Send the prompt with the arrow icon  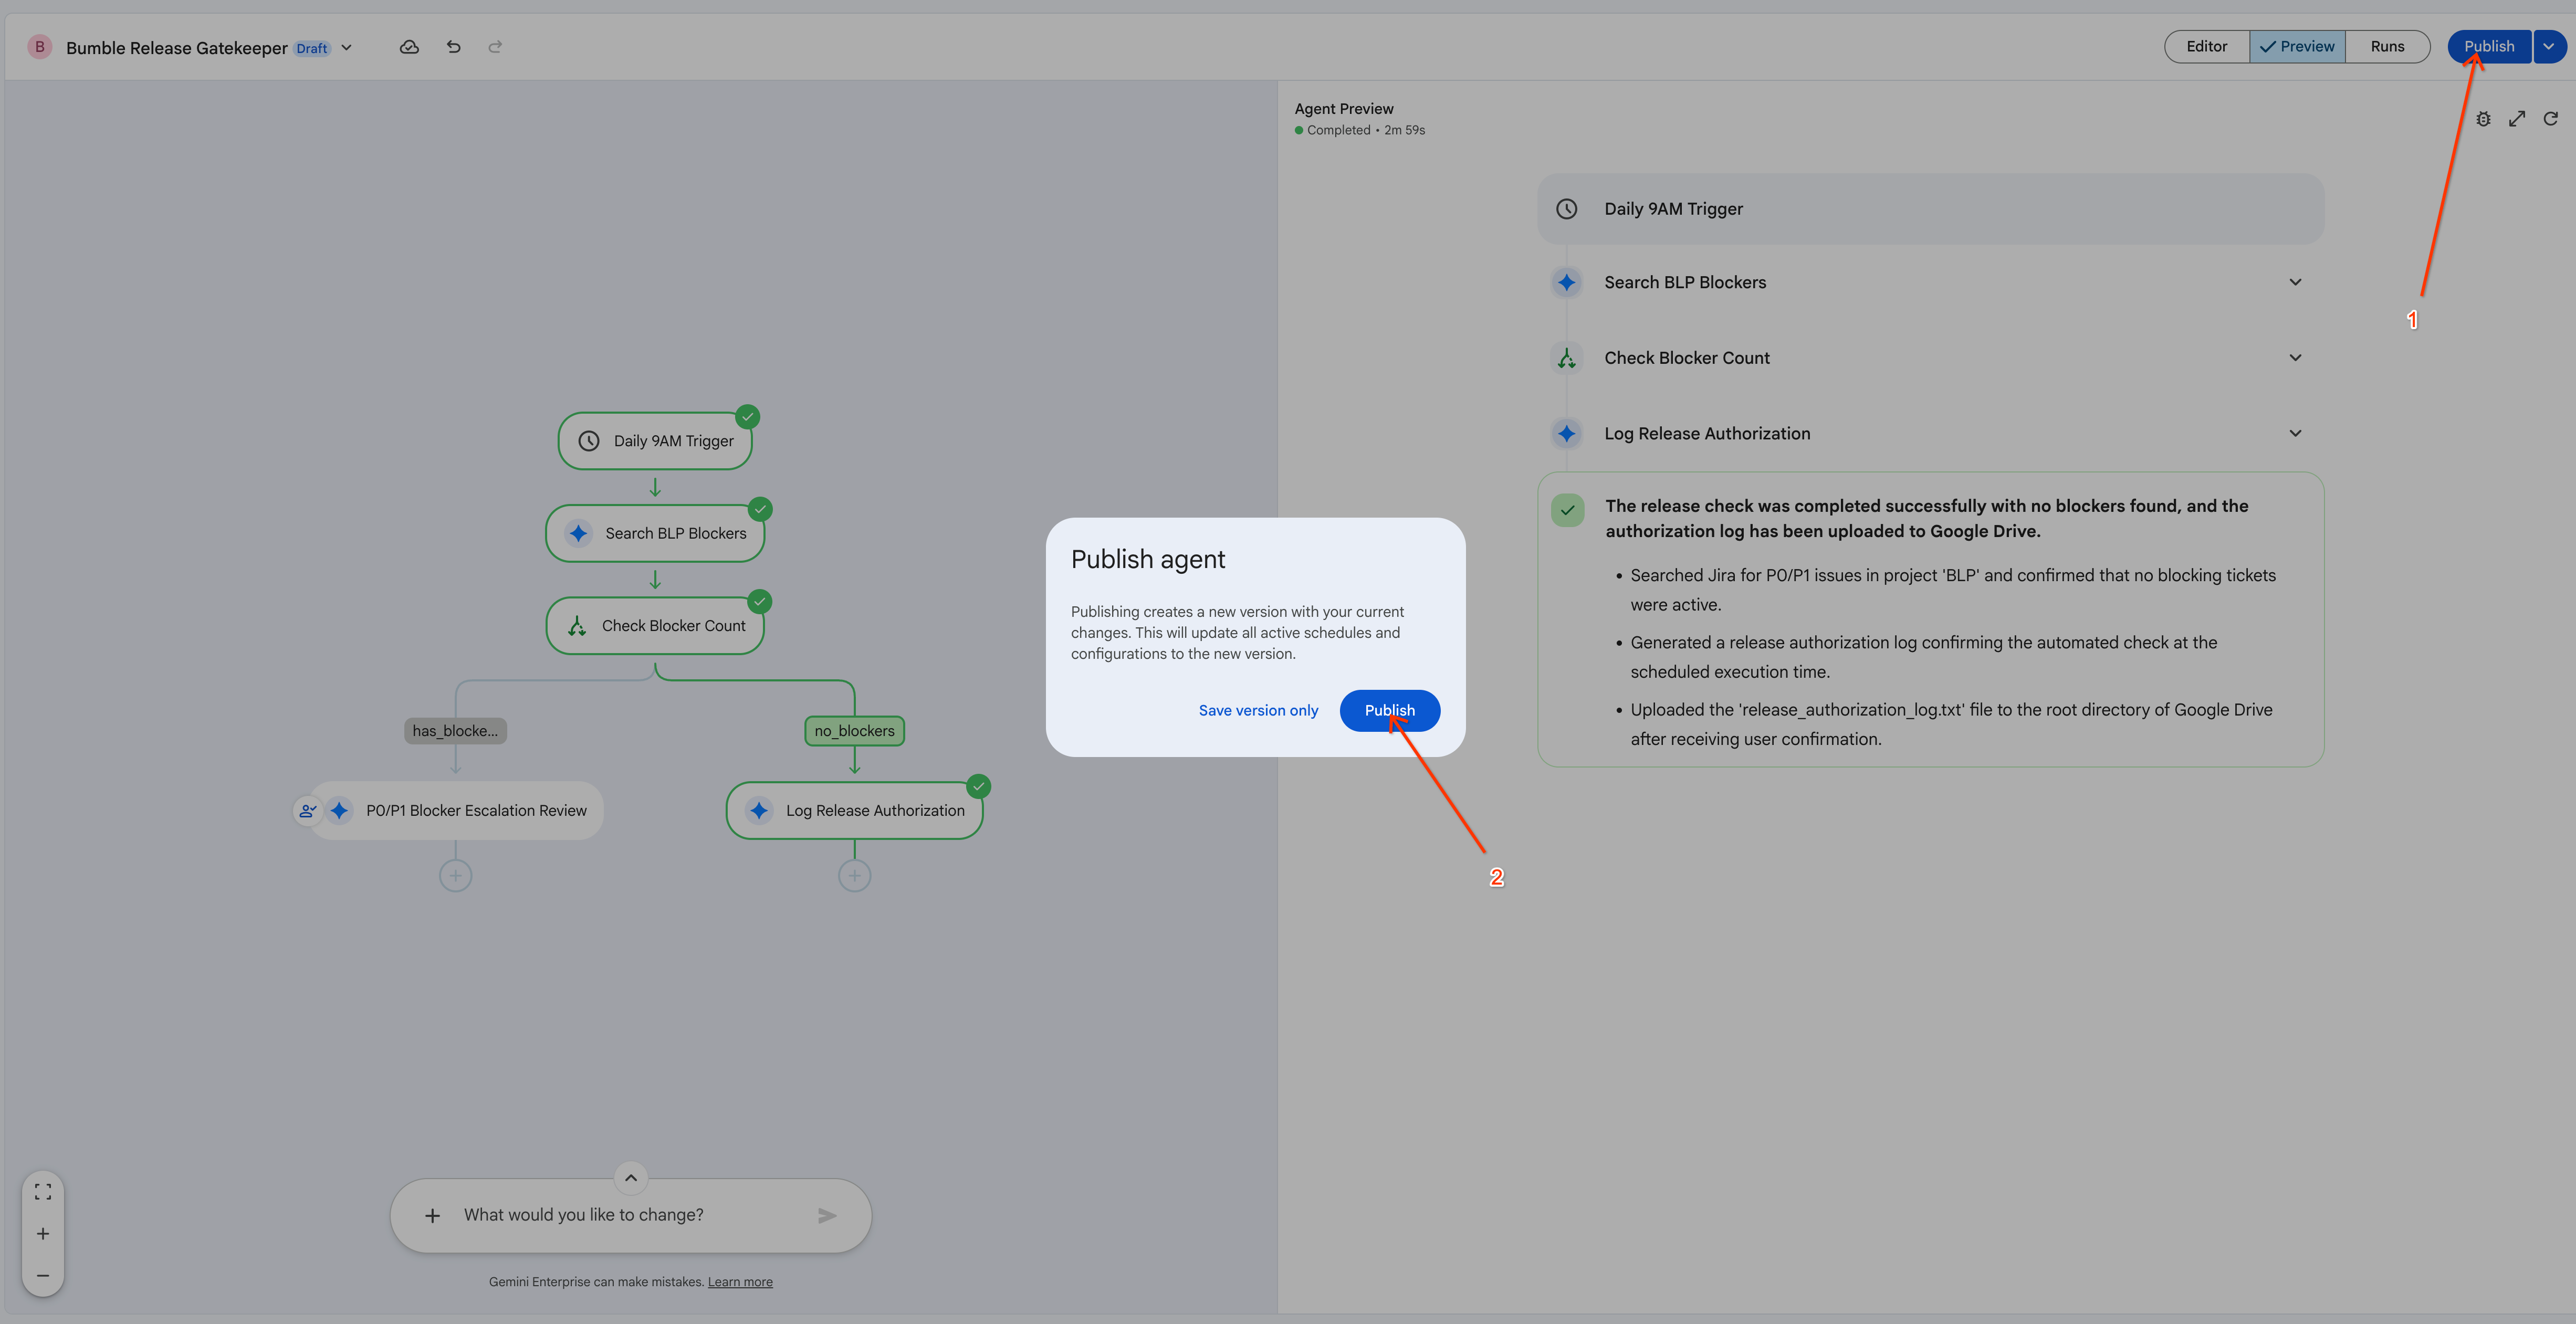pos(827,1215)
